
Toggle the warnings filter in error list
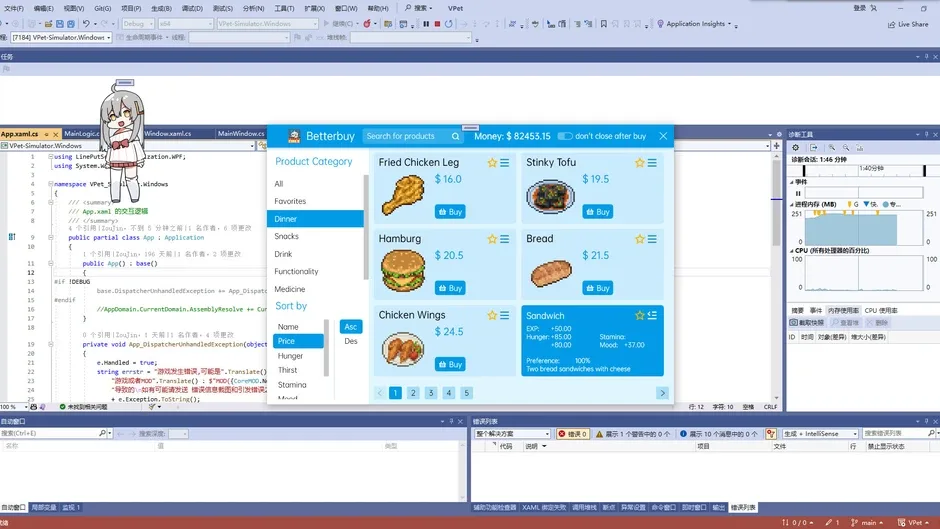[633, 434]
